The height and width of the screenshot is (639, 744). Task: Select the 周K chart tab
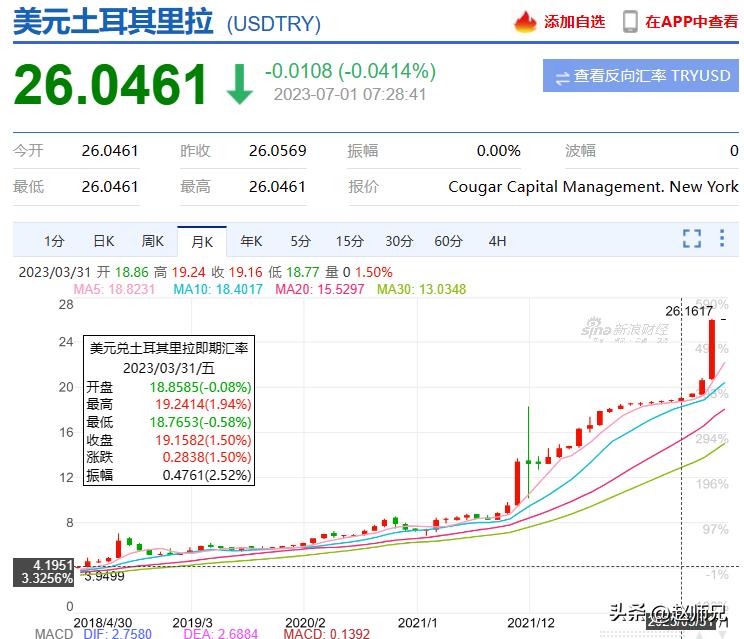153,241
